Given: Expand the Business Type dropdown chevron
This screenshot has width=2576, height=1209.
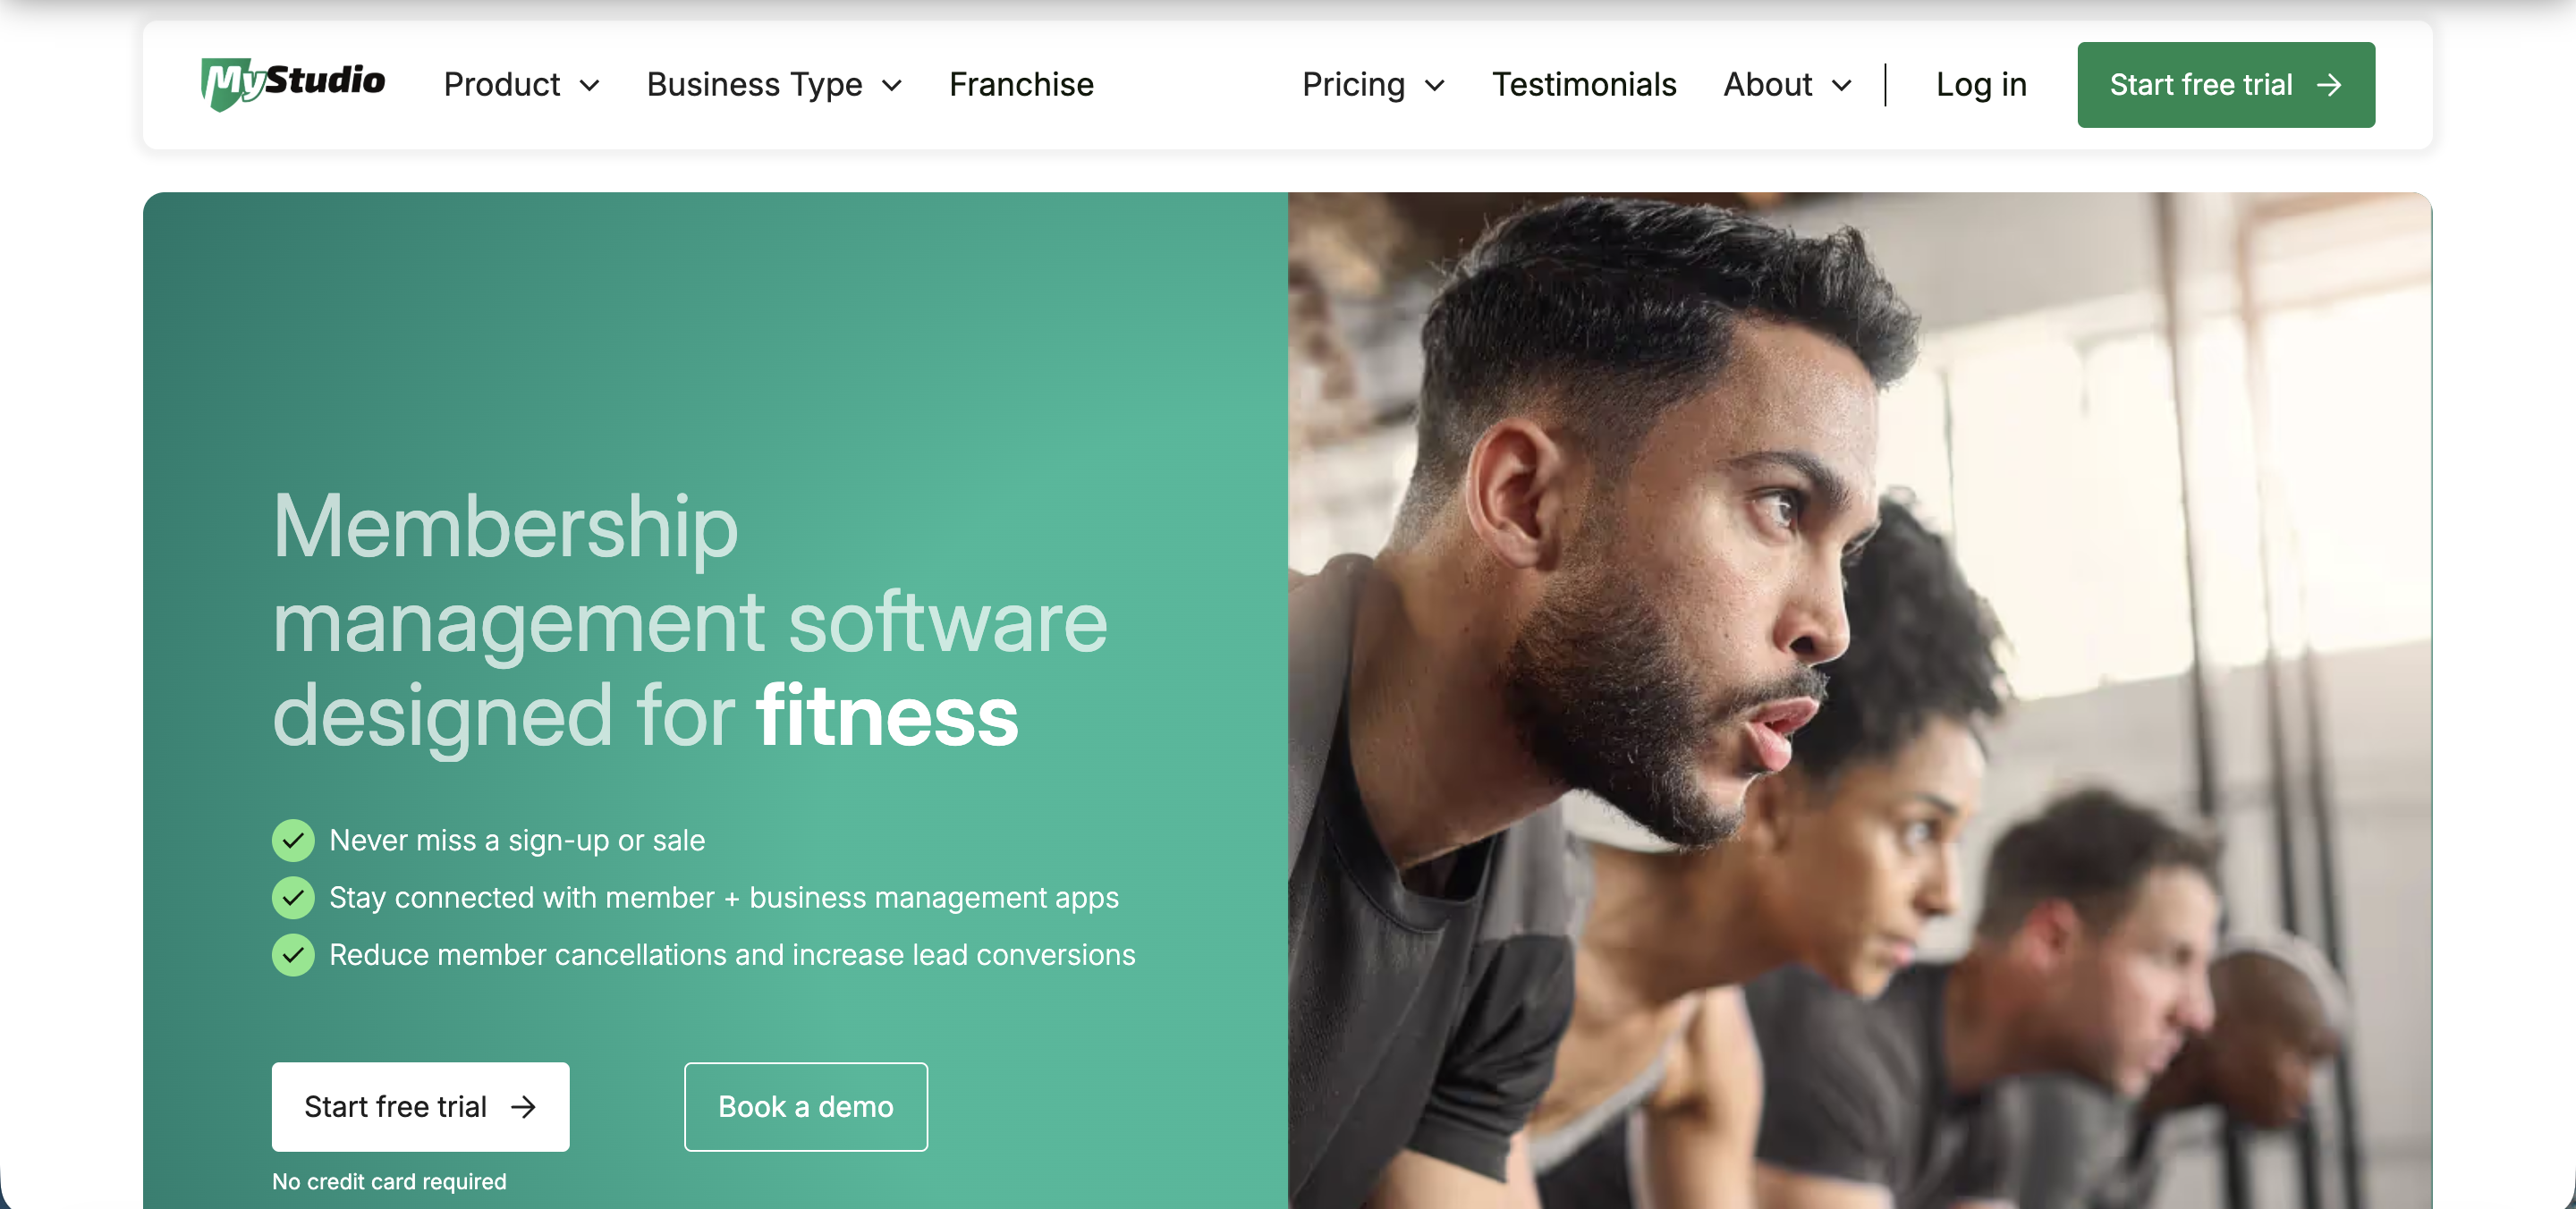Looking at the screenshot, I should click(x=892, y=86).
